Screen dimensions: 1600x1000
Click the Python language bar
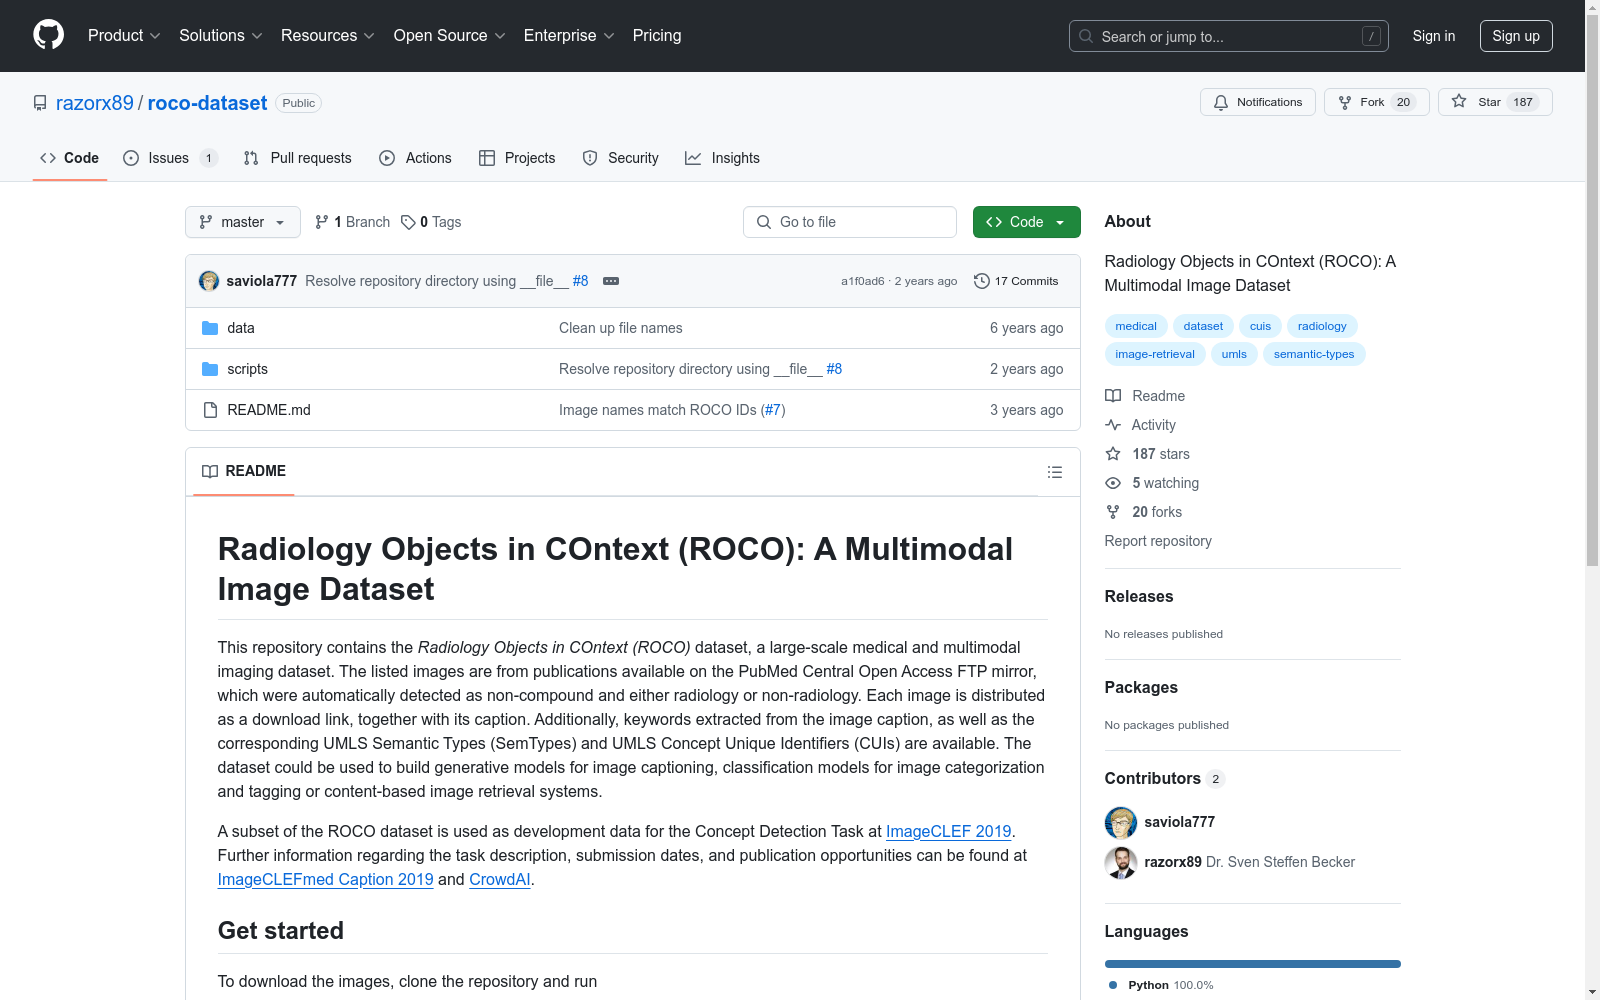pos(1252,964)
